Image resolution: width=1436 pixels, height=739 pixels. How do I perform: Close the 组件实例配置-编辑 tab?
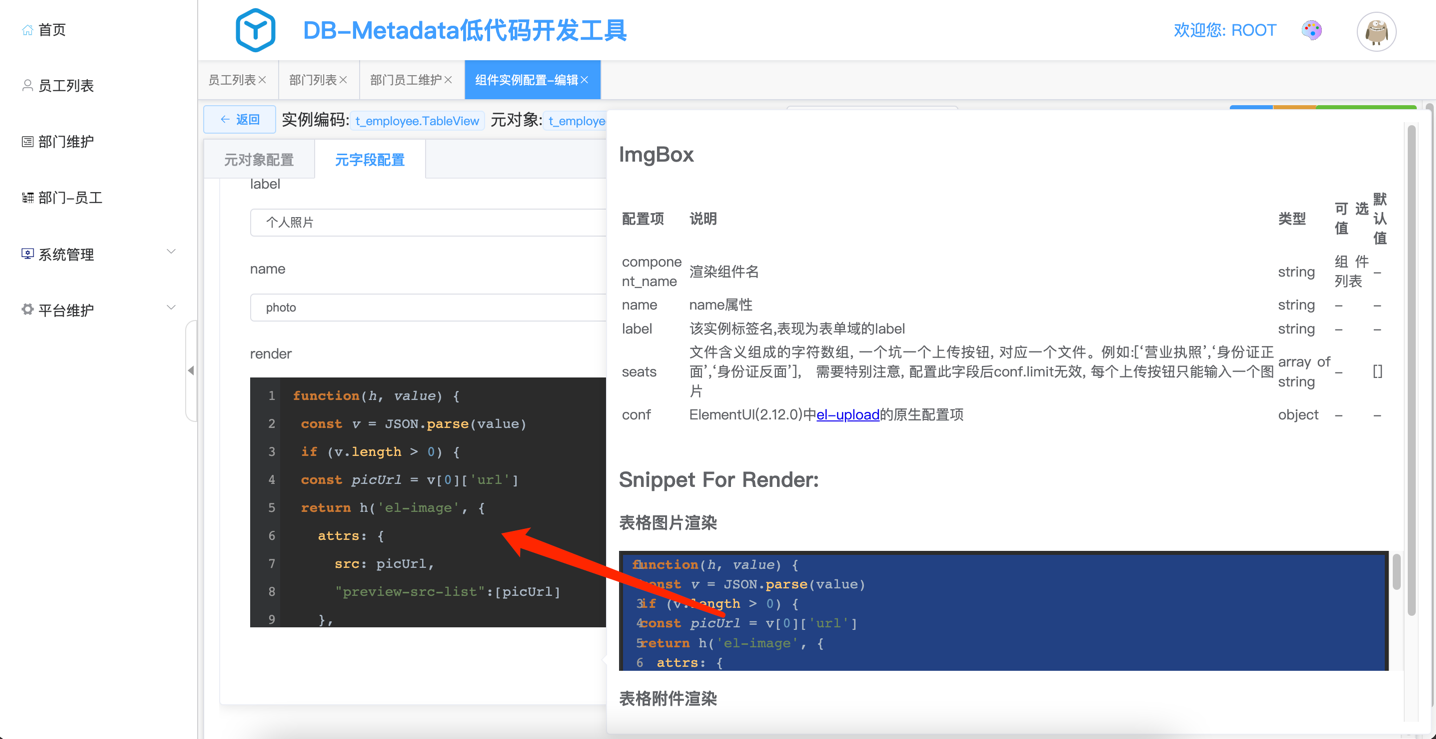tap(585, 80)
